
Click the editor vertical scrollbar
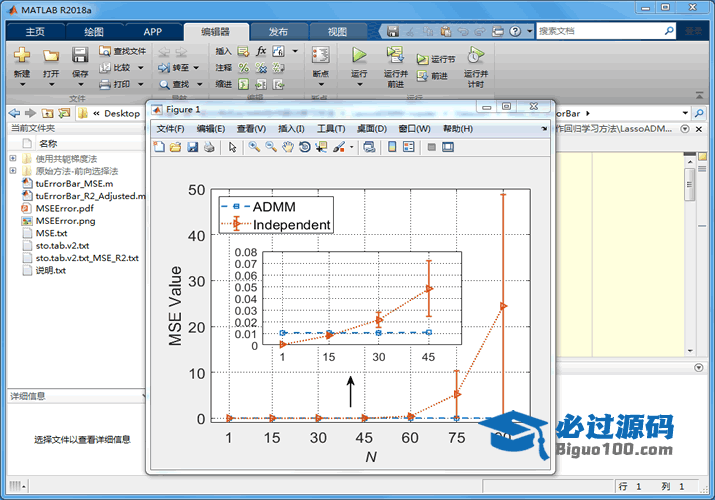pos(690,185)
